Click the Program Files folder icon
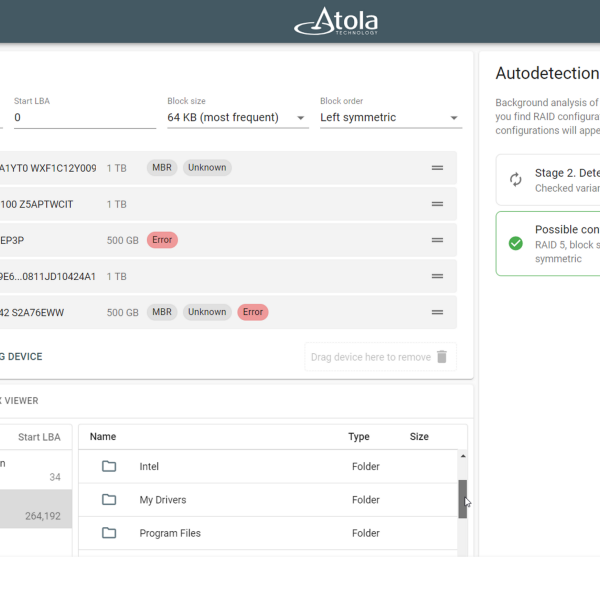This screenshot has width=600, height=600. (109, 533)
